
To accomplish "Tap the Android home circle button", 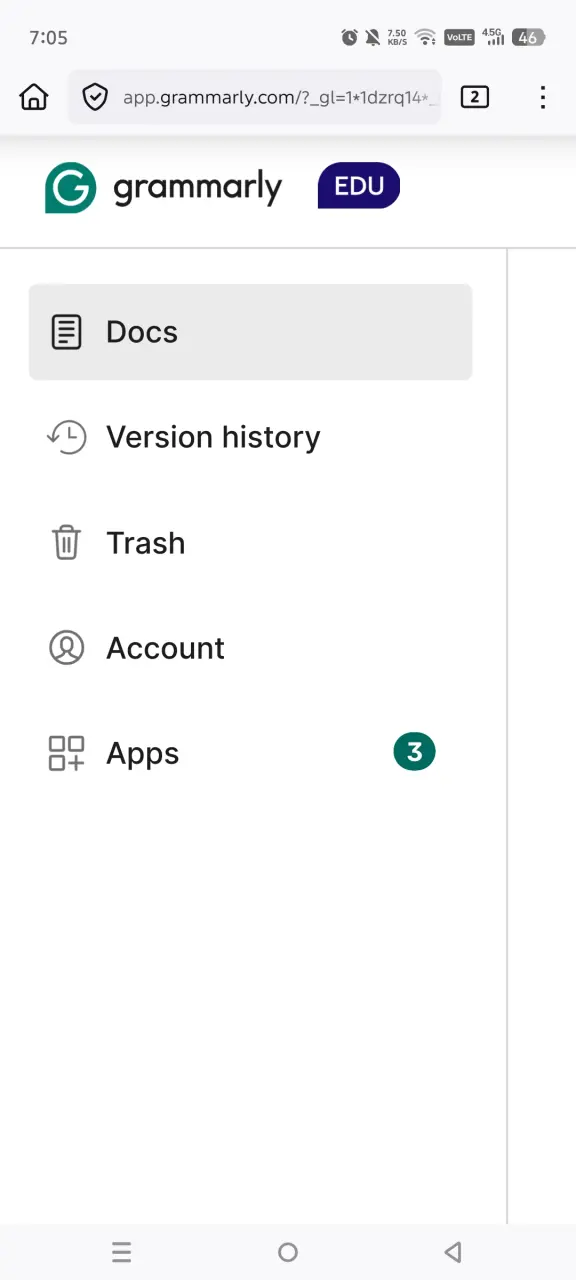I will [x=288, y=1252].
